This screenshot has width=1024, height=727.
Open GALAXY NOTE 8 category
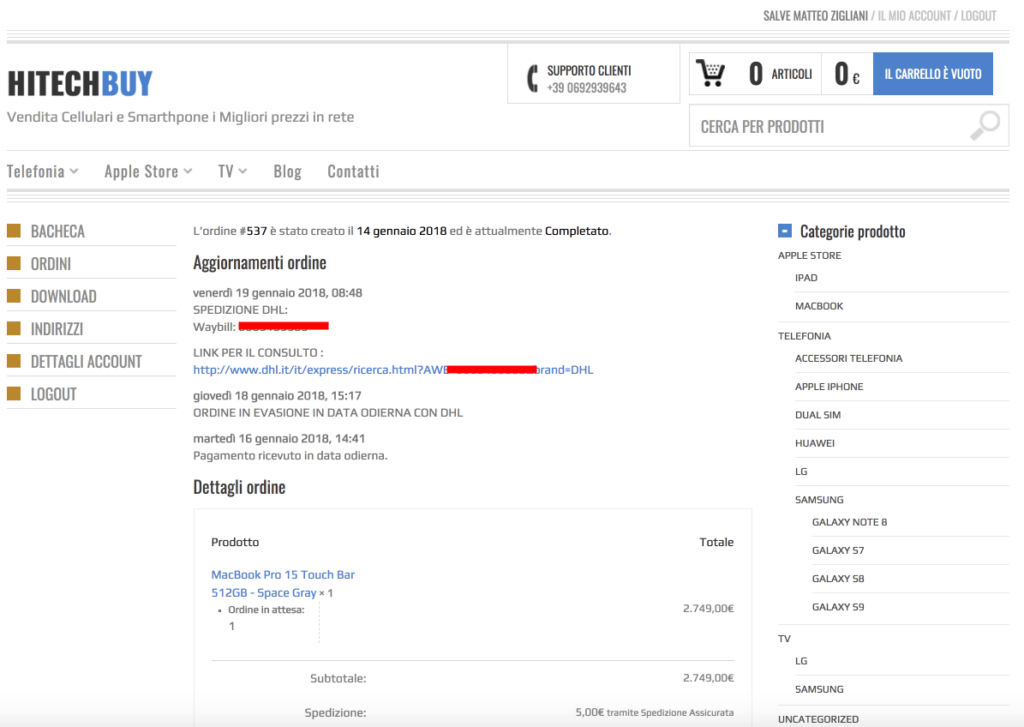point(849,522)
